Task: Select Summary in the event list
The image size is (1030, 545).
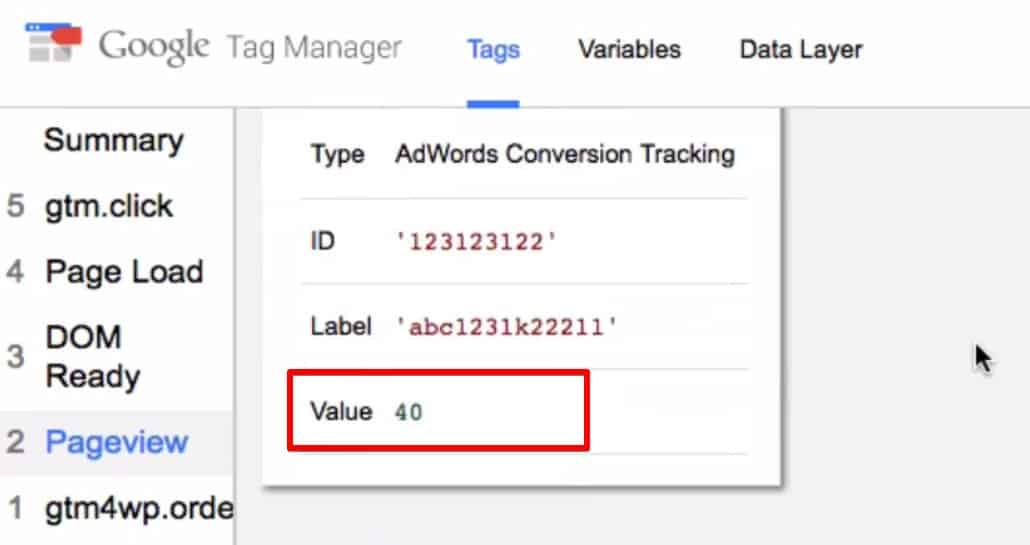Action: (x=113, y=140)
